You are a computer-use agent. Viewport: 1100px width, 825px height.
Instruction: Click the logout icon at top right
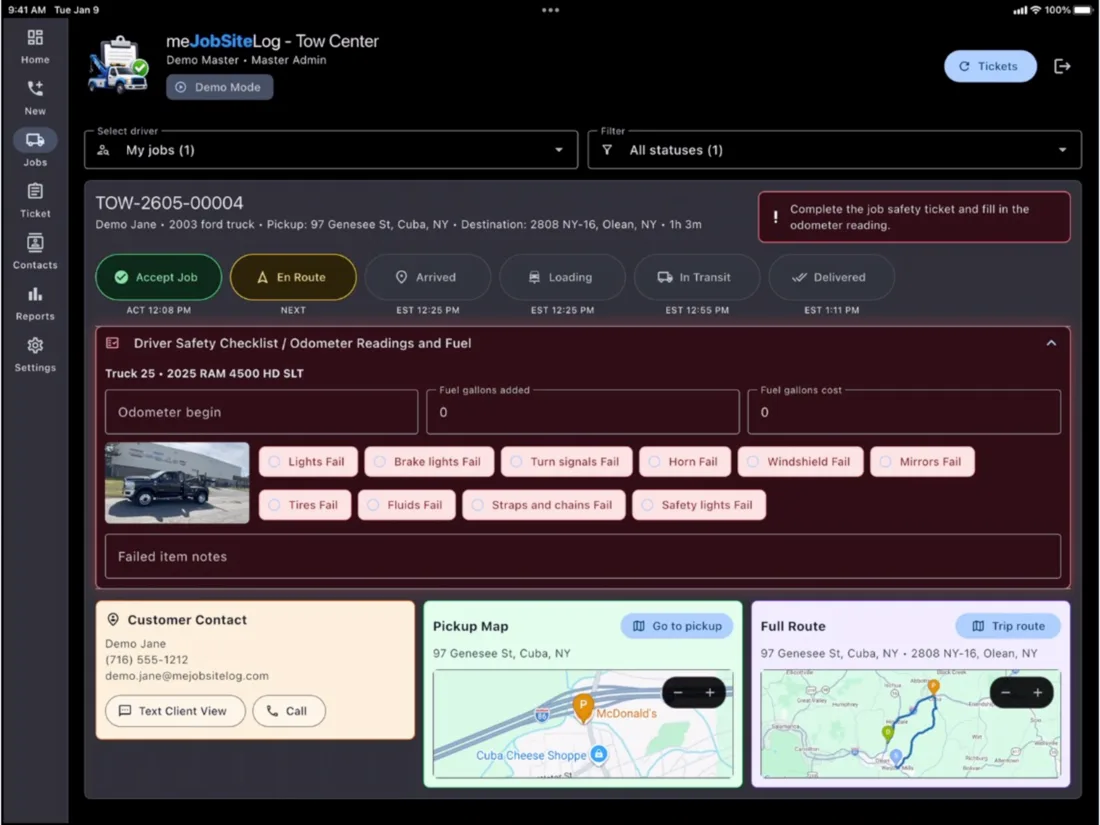click(x=1062, y=66)
